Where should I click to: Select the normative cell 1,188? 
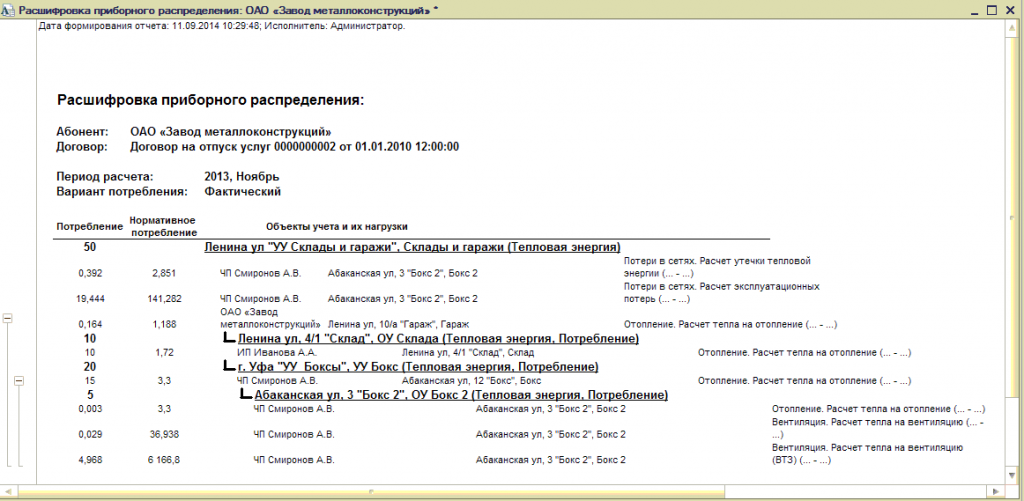(x=163, y=324)
